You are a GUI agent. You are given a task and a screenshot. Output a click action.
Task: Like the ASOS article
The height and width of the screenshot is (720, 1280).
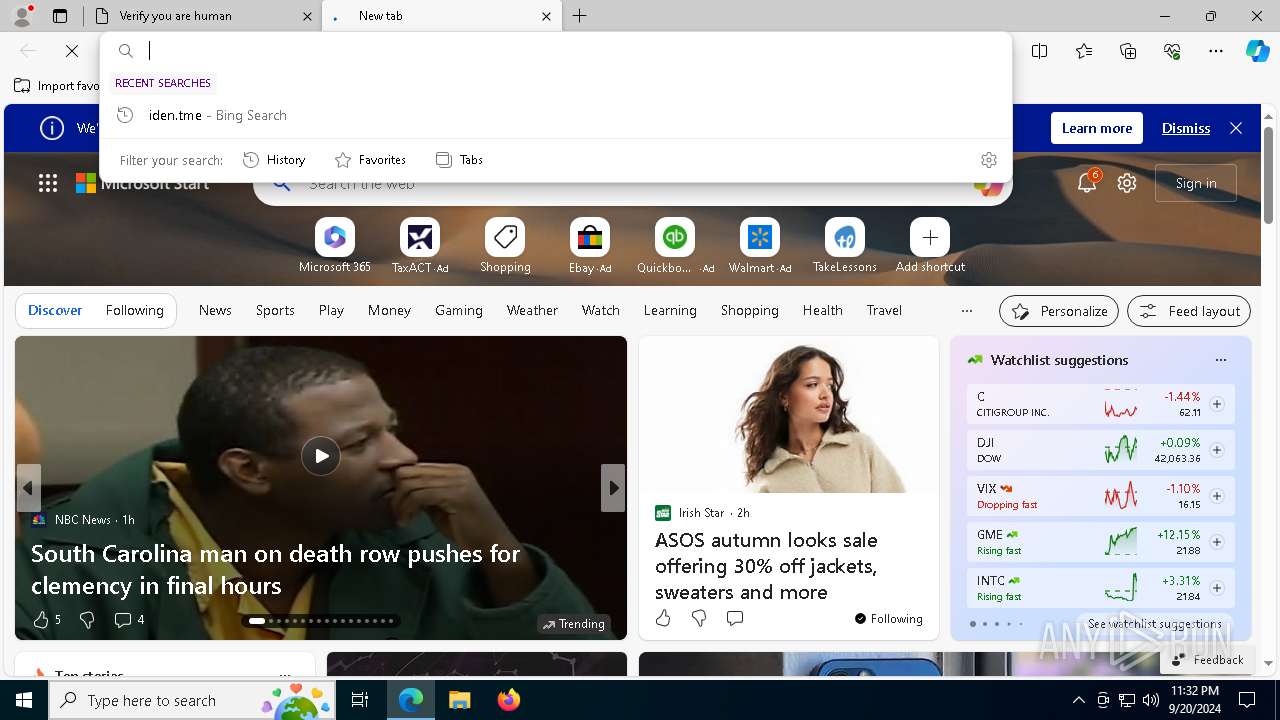tap(663, 618)
